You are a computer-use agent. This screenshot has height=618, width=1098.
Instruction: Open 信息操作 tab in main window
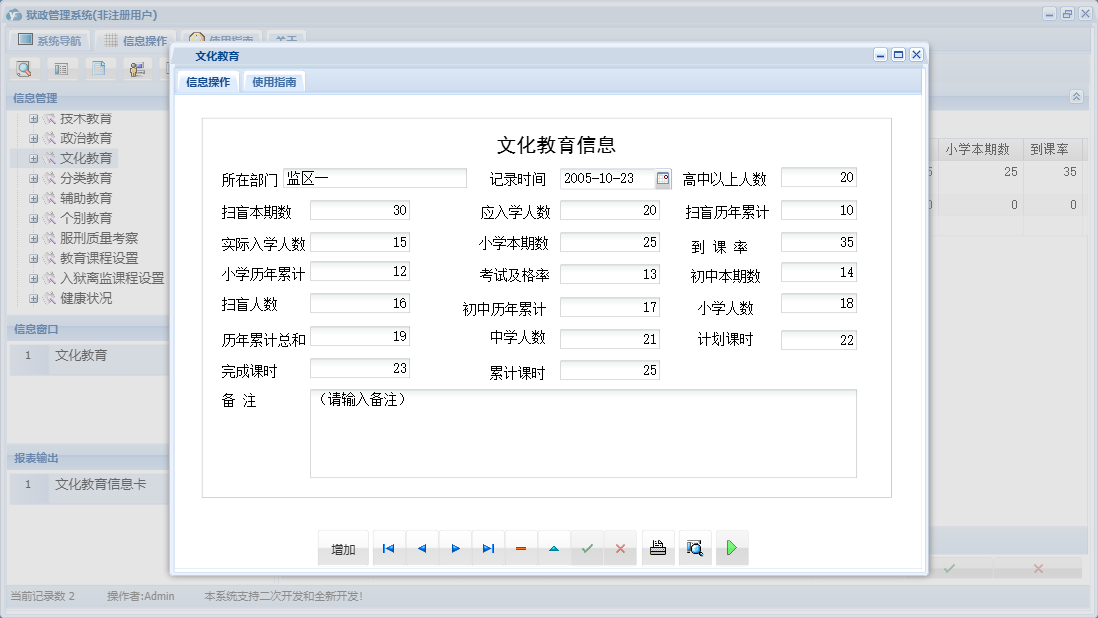coord(135,41)
